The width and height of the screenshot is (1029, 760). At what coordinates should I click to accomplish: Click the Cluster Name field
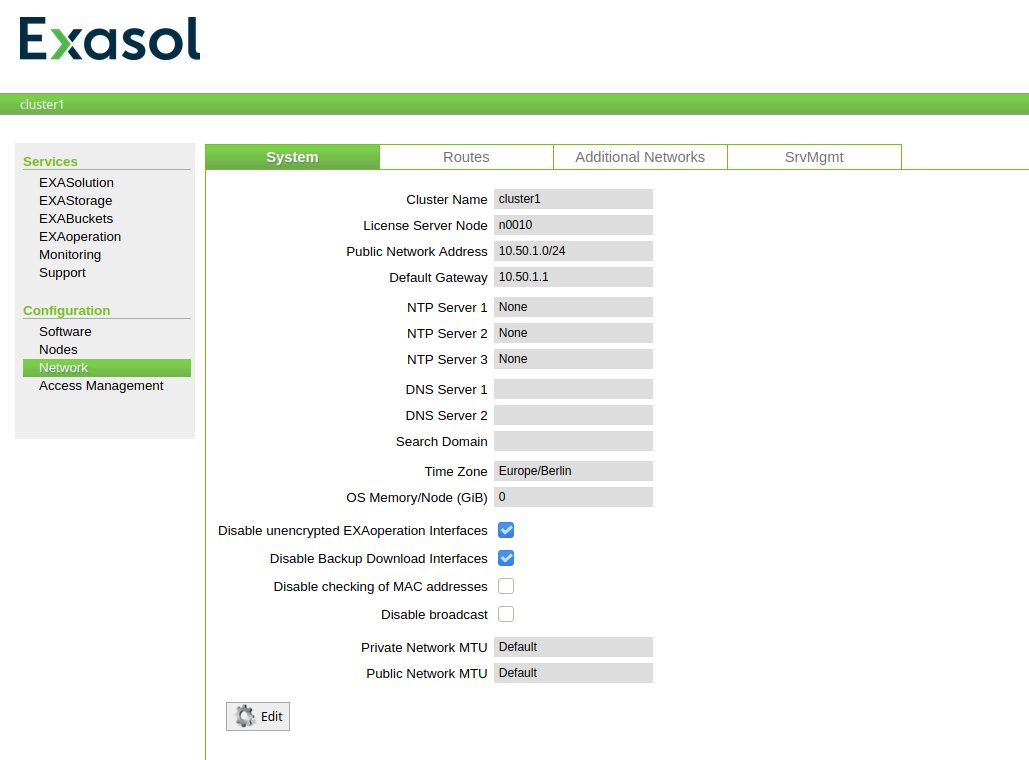[x=574, y=199]
